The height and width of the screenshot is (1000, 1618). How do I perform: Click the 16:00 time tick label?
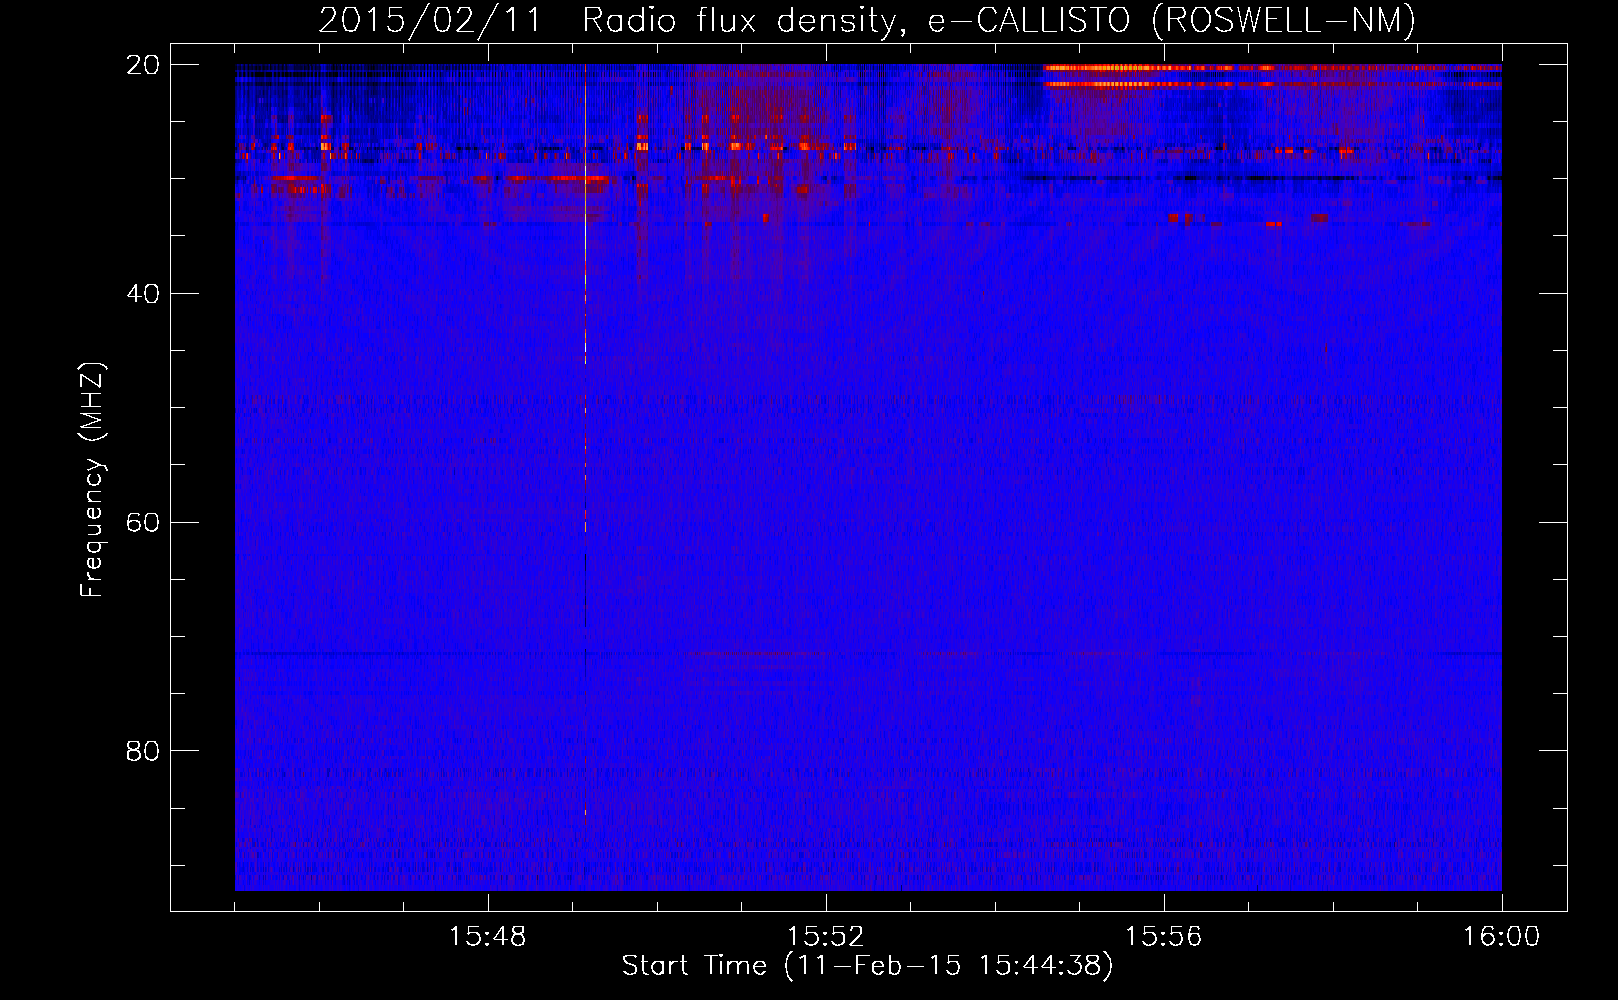[1501, 937]
